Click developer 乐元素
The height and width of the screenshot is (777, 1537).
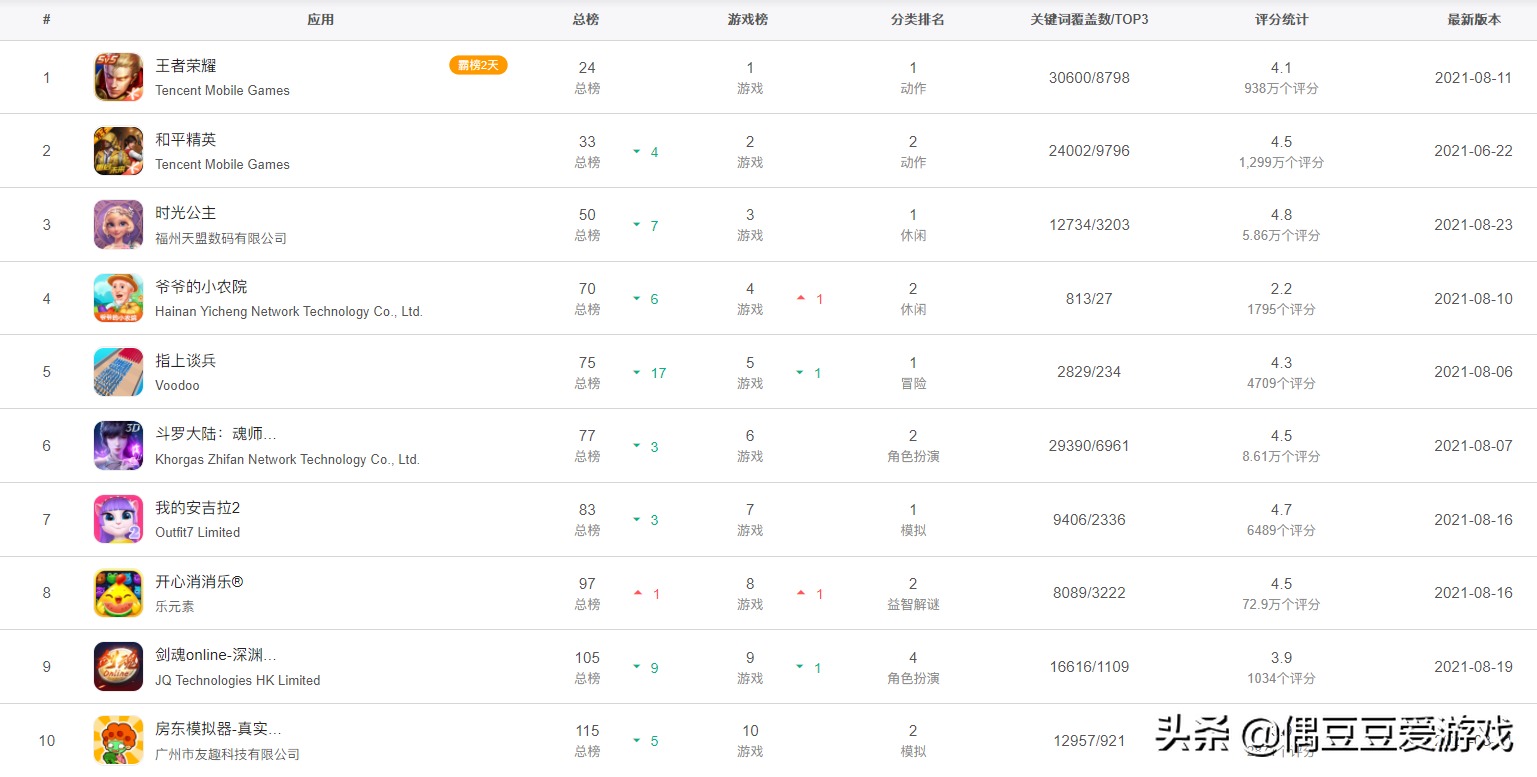pyautogui.click(x=175, y=607)
